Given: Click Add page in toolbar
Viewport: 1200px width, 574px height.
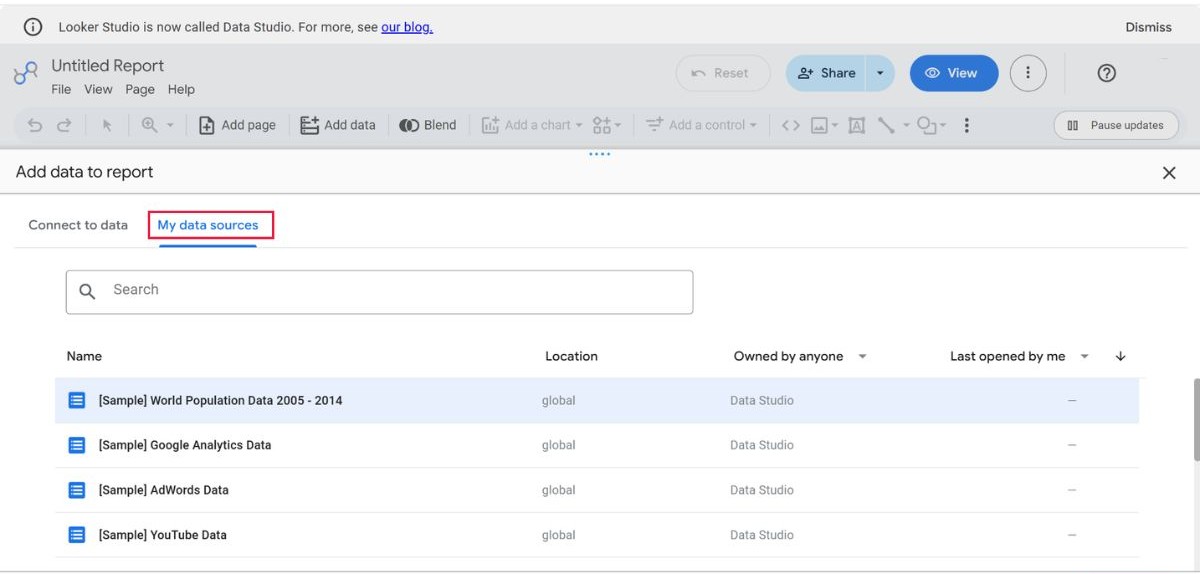Looking at the screenshot, I should pos(237,125).
